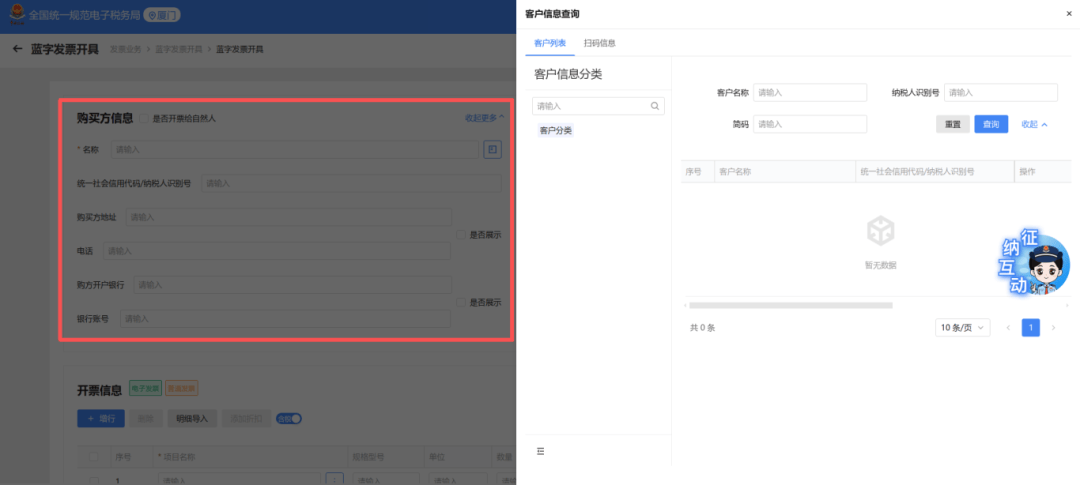Tick 是否展示 checkbox beside bank info
Screen dimensions: 1080x485
coord(461,302)
